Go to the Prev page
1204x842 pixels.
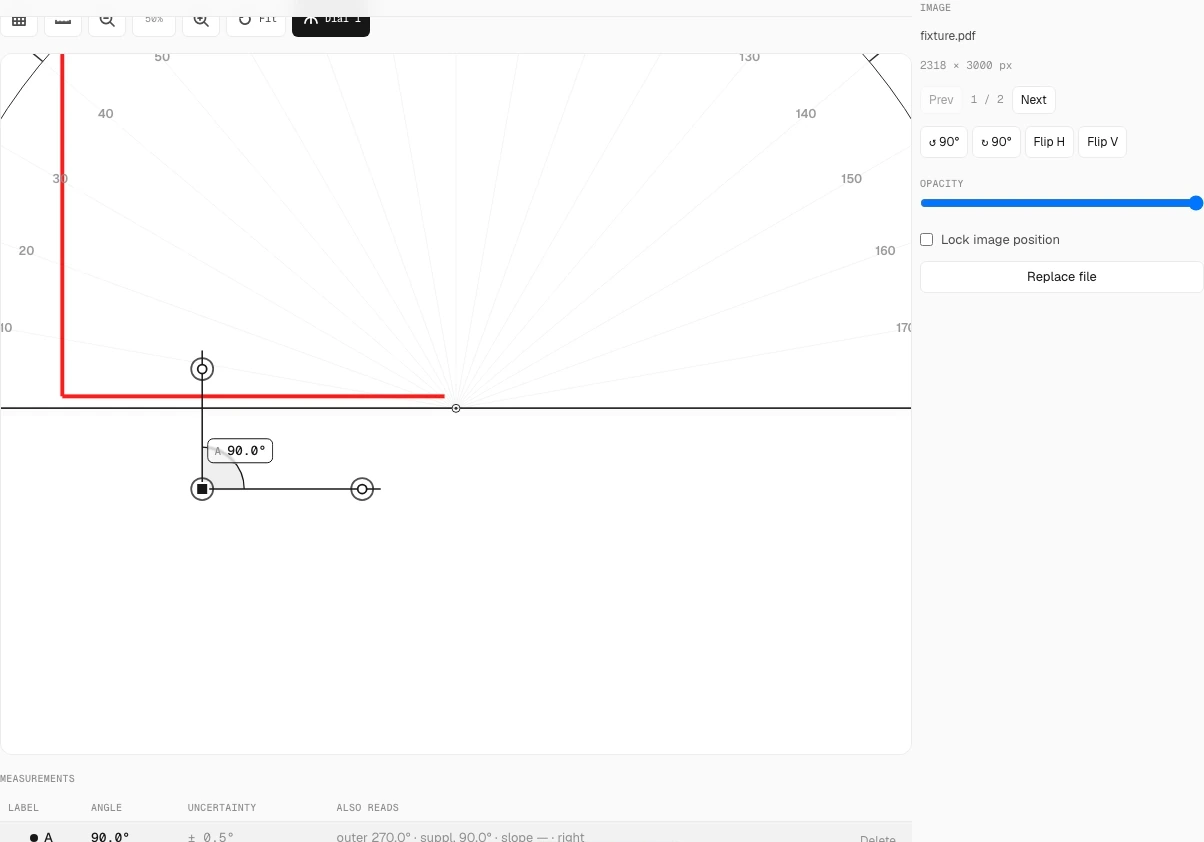pyautogui.click(x=941, y=100)
